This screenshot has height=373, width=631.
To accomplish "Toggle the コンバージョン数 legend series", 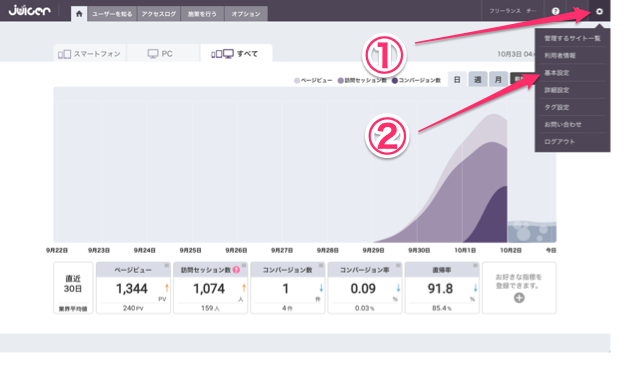I will (417, 80).
